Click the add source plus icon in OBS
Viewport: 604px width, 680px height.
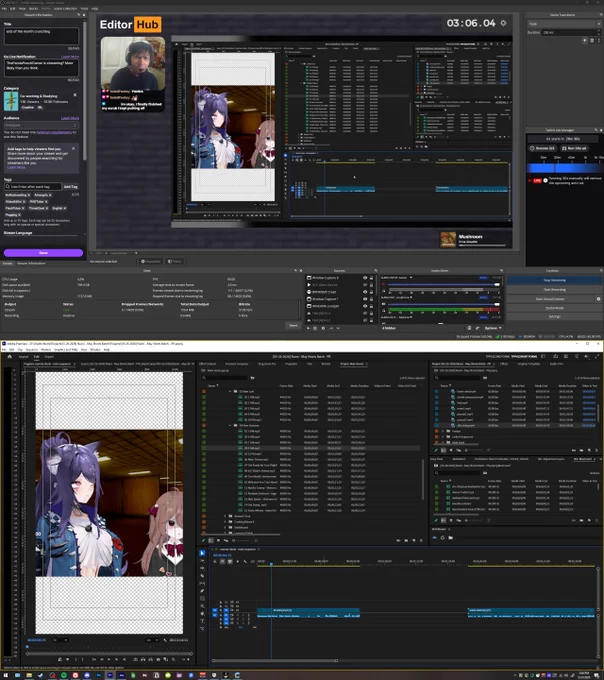(309, 328)
